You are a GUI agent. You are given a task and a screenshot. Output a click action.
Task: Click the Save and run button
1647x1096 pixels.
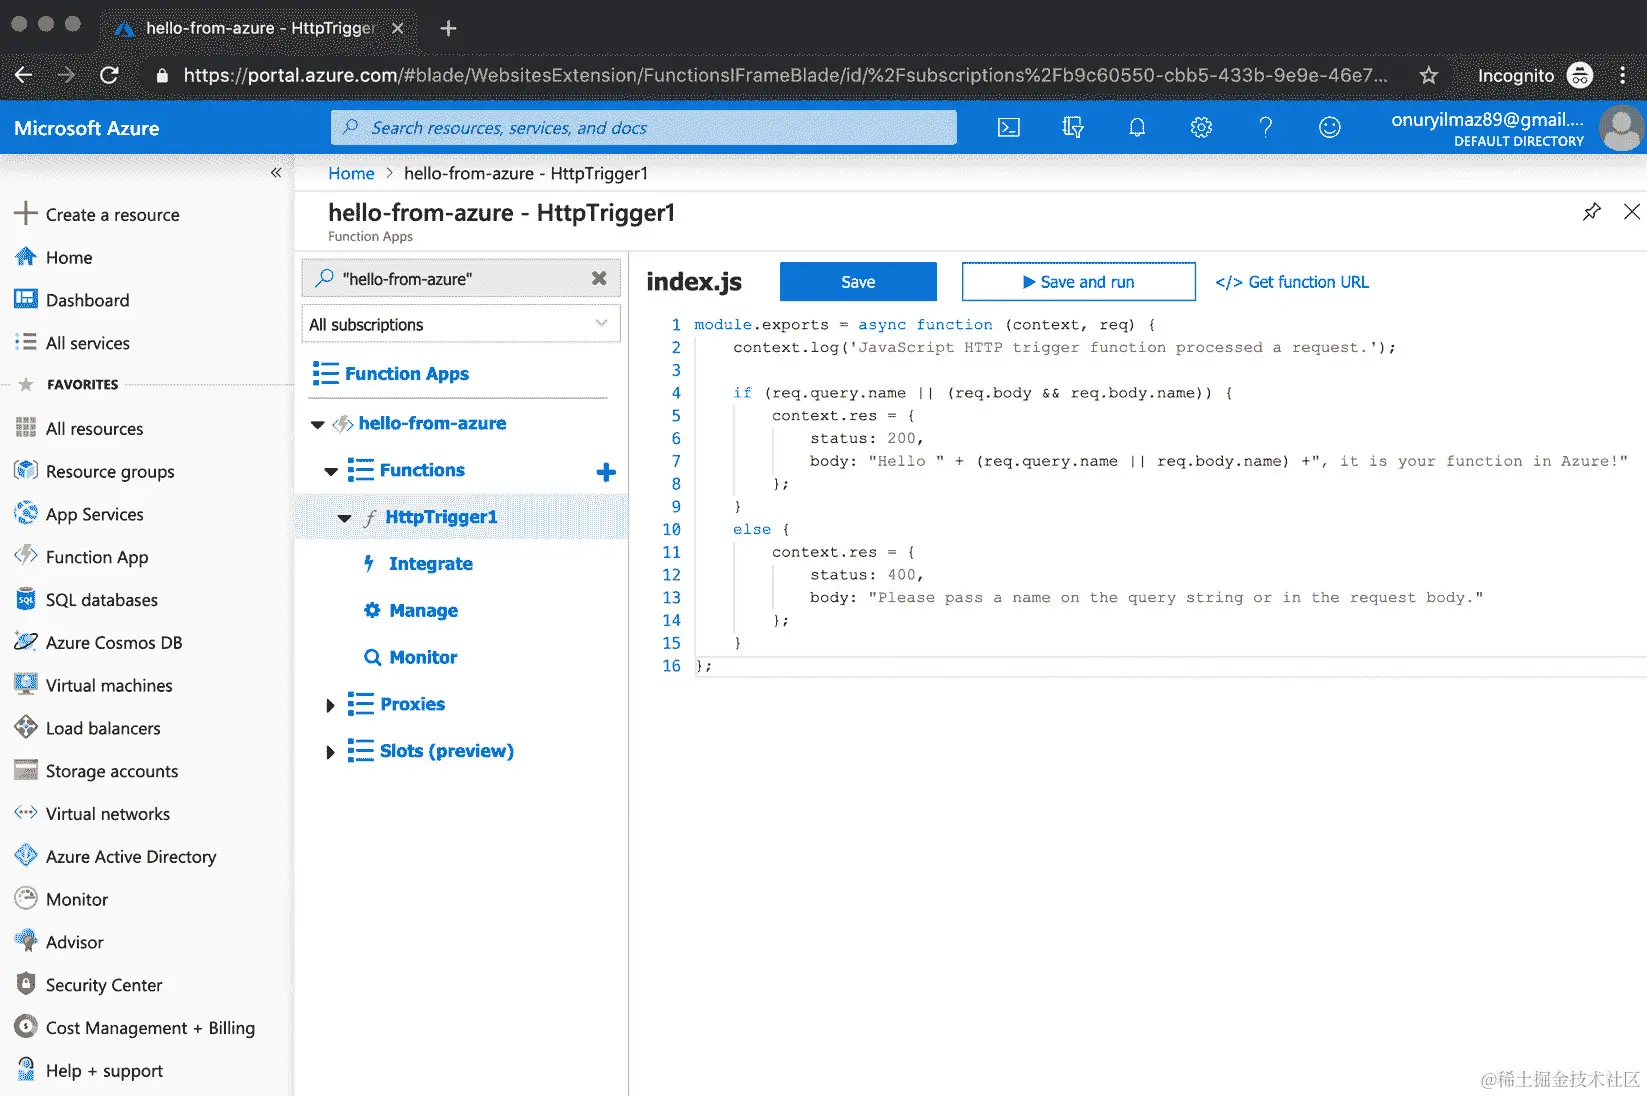1078,281
